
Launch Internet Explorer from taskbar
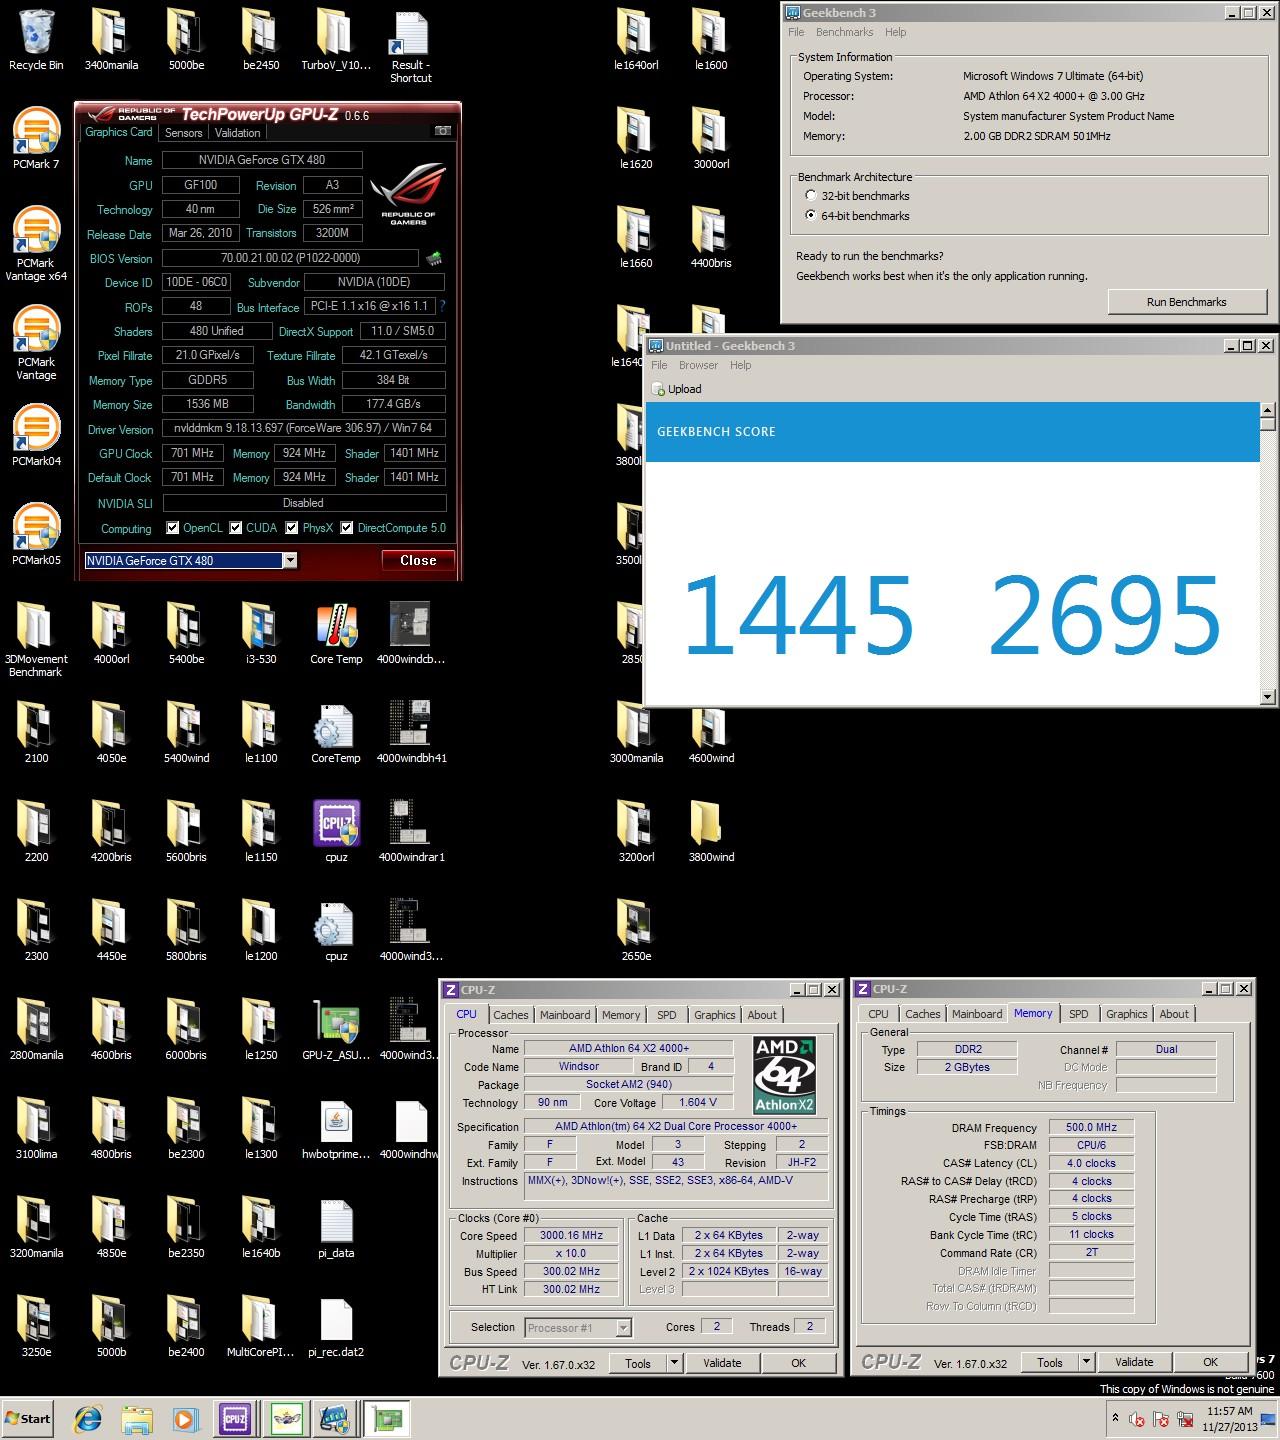coord(88,1418)
